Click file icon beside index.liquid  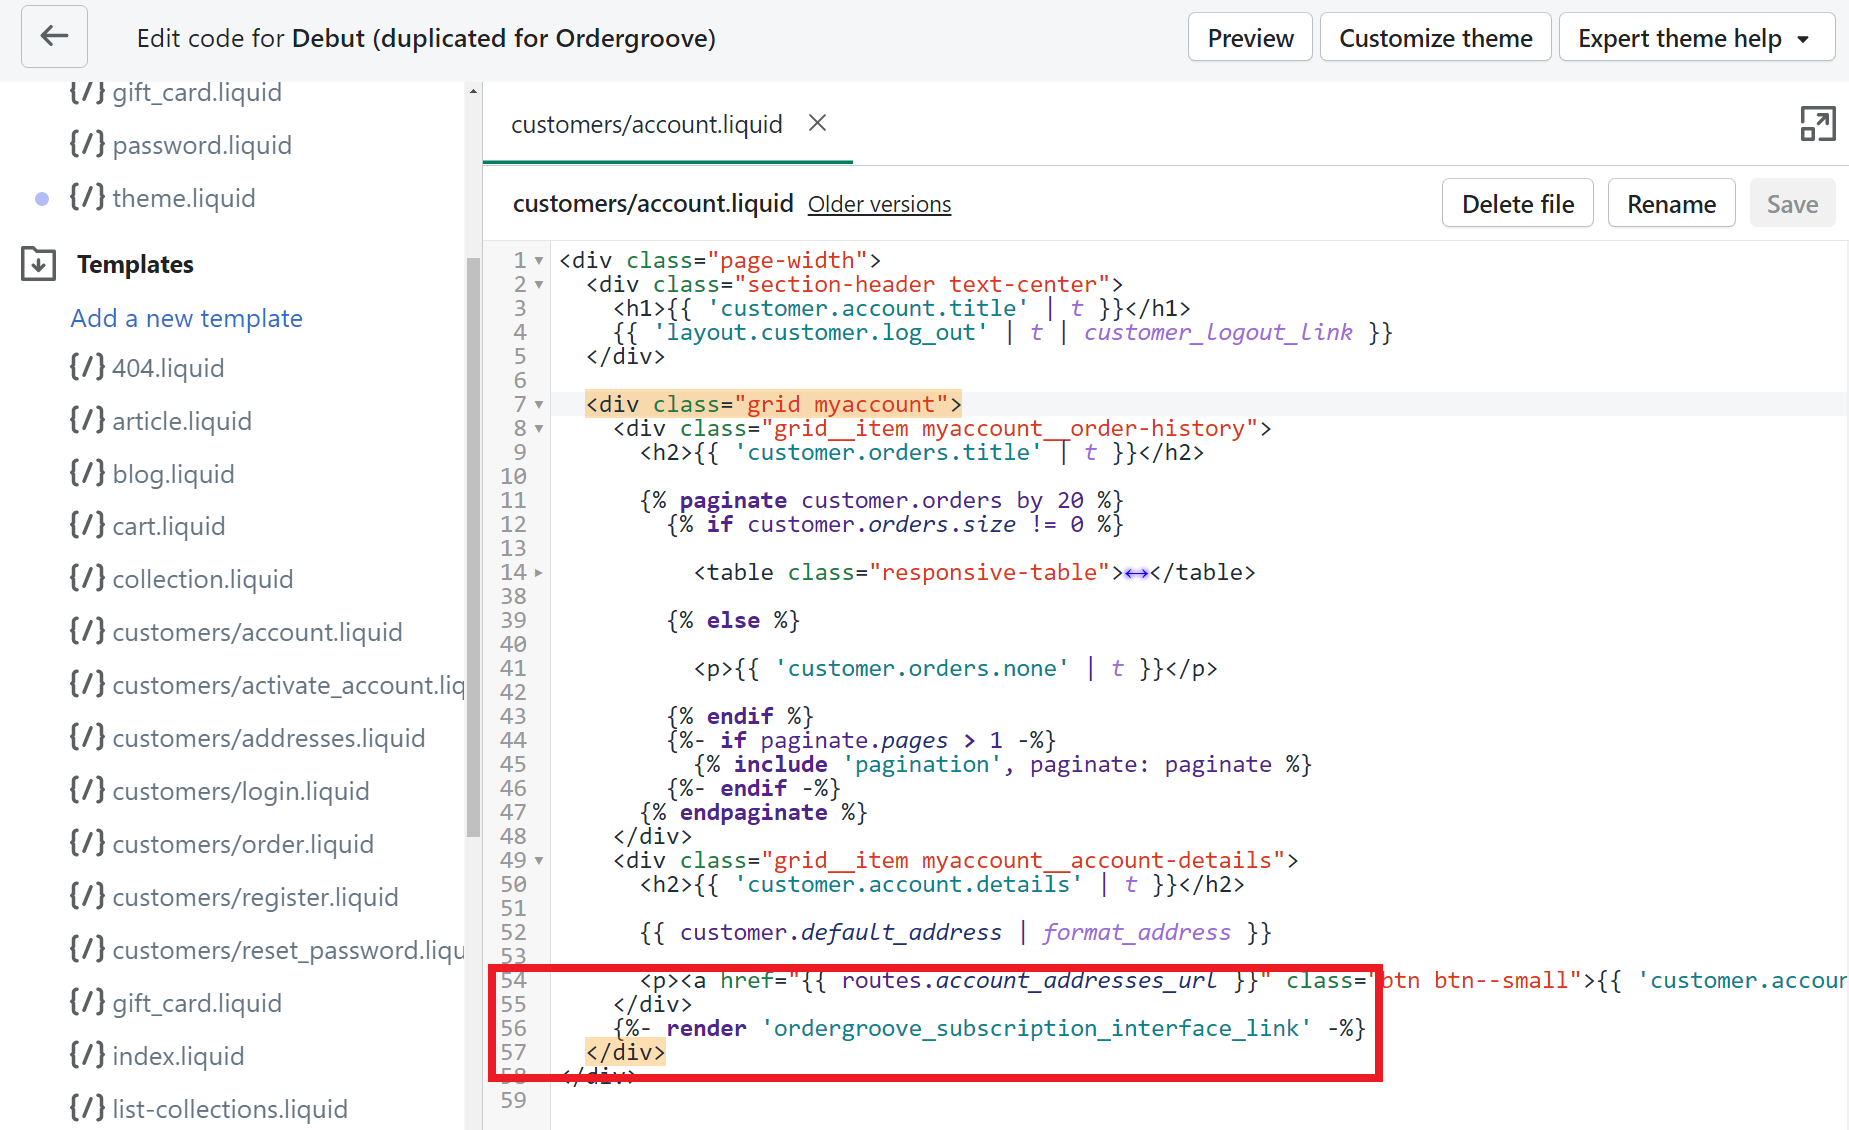point(87,1055)
